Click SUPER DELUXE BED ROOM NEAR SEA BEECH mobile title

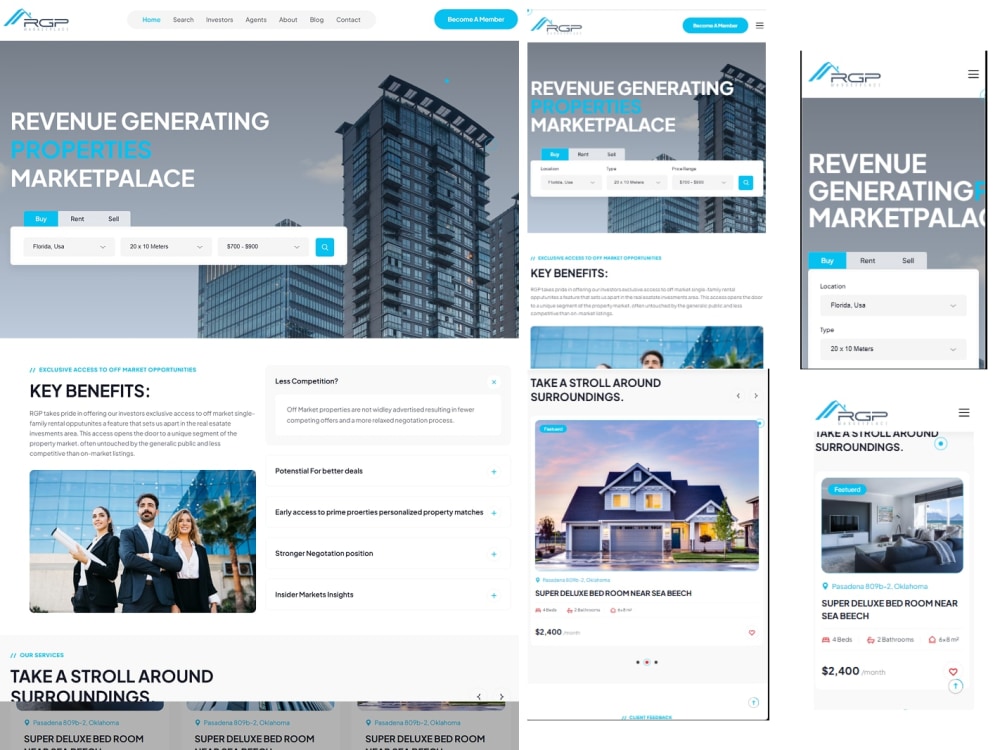[890, 610]
